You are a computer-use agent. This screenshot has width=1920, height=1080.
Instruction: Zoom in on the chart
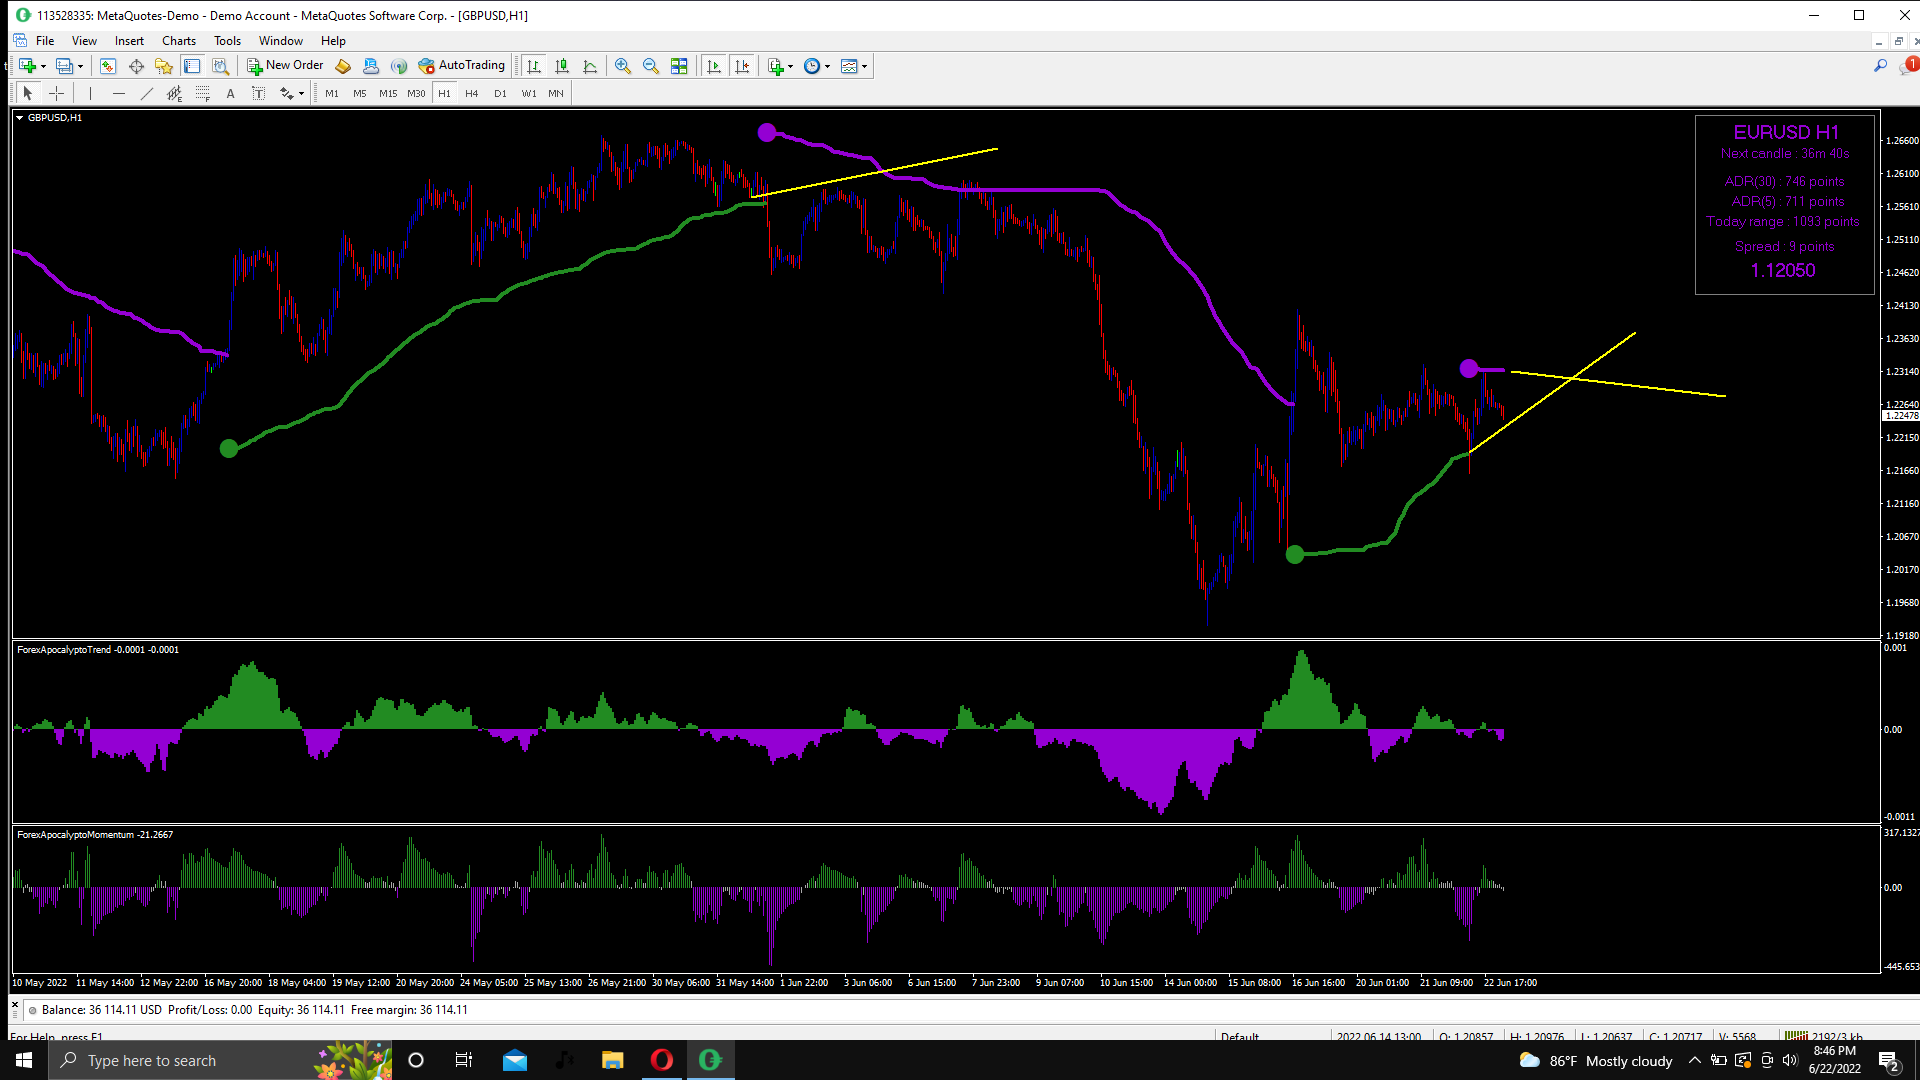coord(623,66)
